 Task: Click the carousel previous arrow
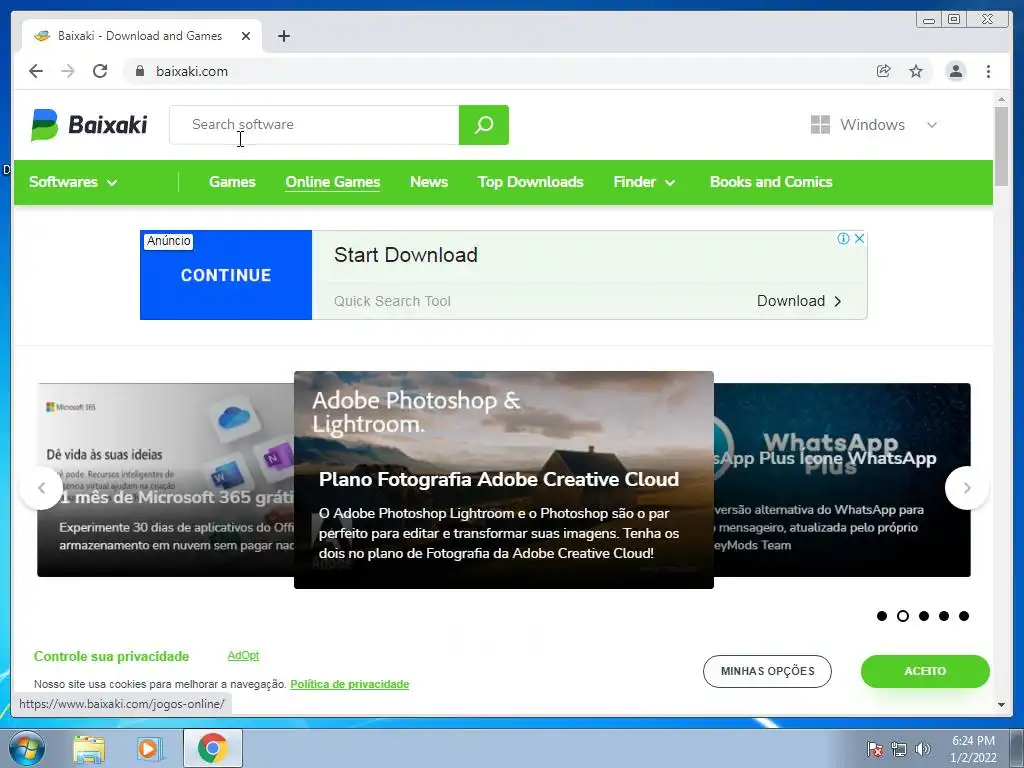point(41,488)
